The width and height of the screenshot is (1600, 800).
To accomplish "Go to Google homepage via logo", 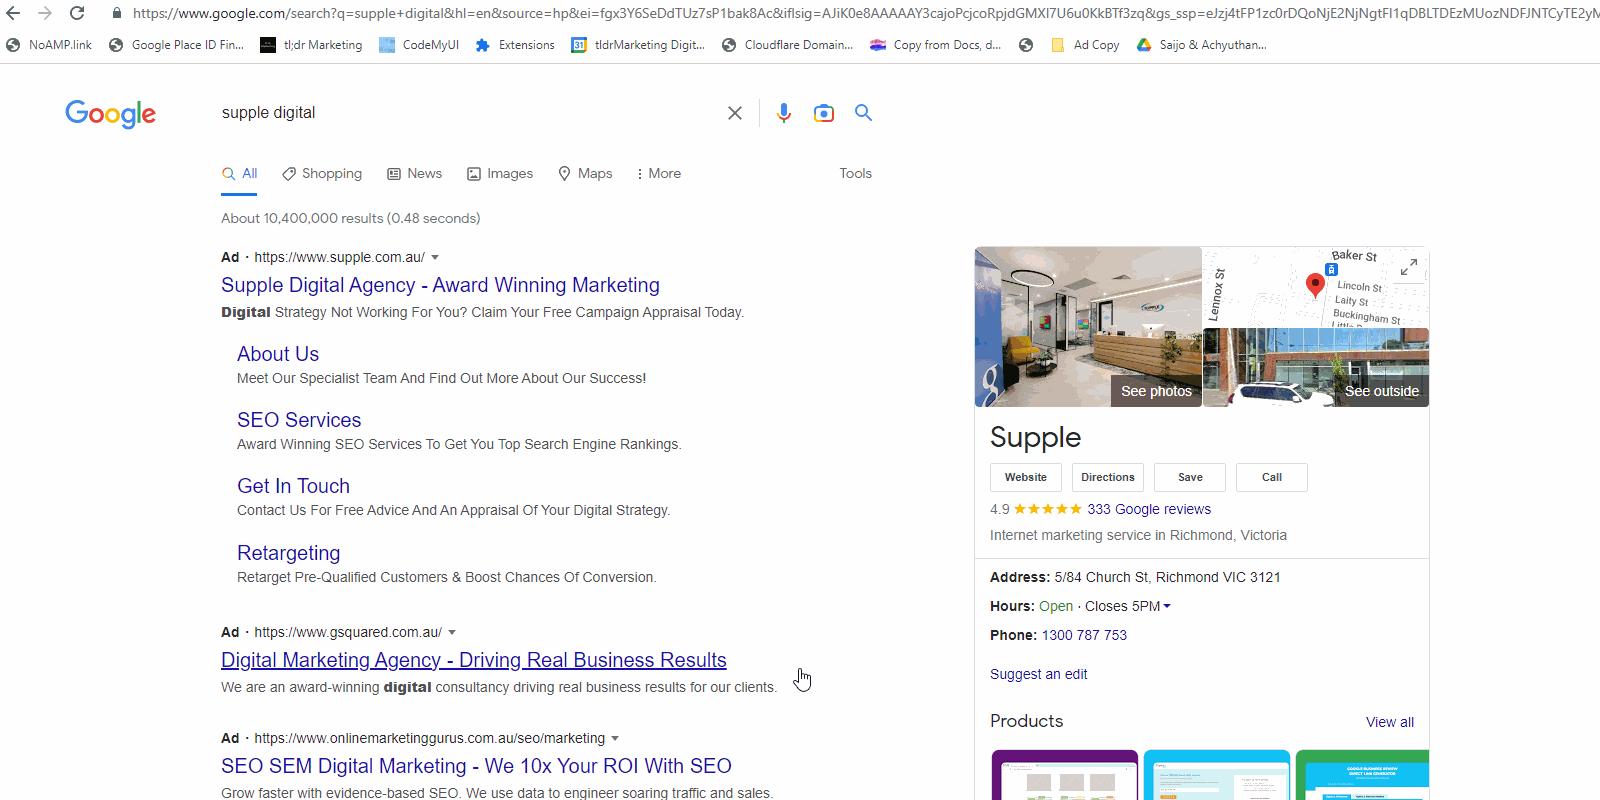I will coord(110,114).
